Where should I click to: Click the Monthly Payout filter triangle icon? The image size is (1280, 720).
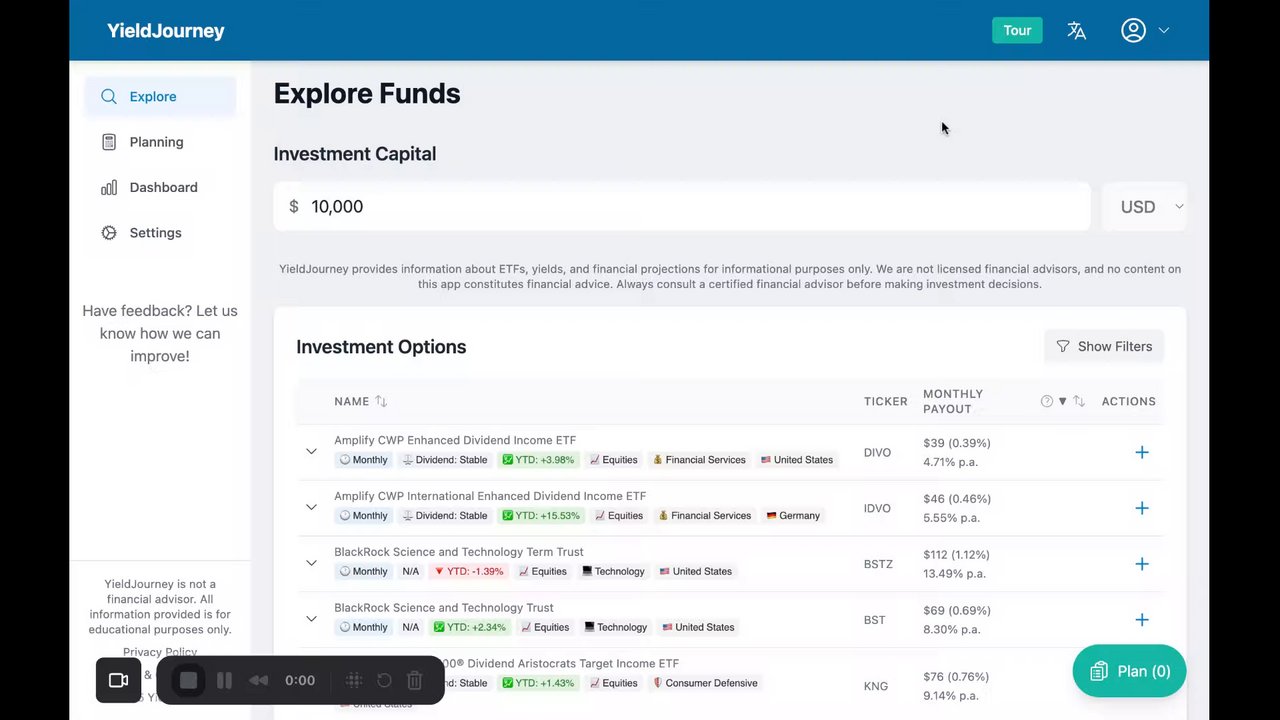point(1062,401)
